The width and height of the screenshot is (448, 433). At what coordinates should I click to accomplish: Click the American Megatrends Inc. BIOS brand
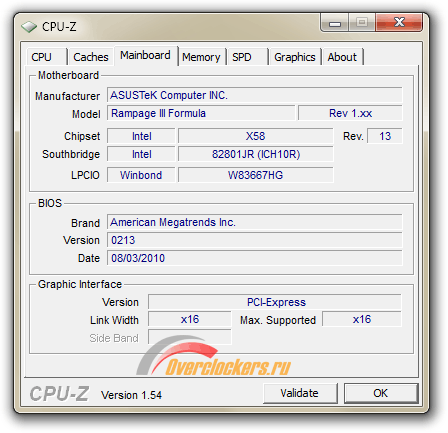click(x=255, y=222)
